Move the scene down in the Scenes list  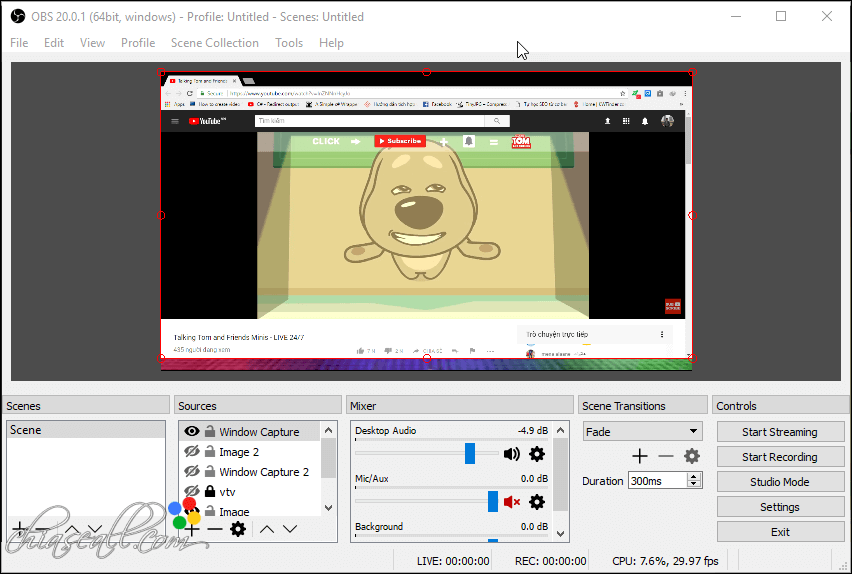point(95,529)
